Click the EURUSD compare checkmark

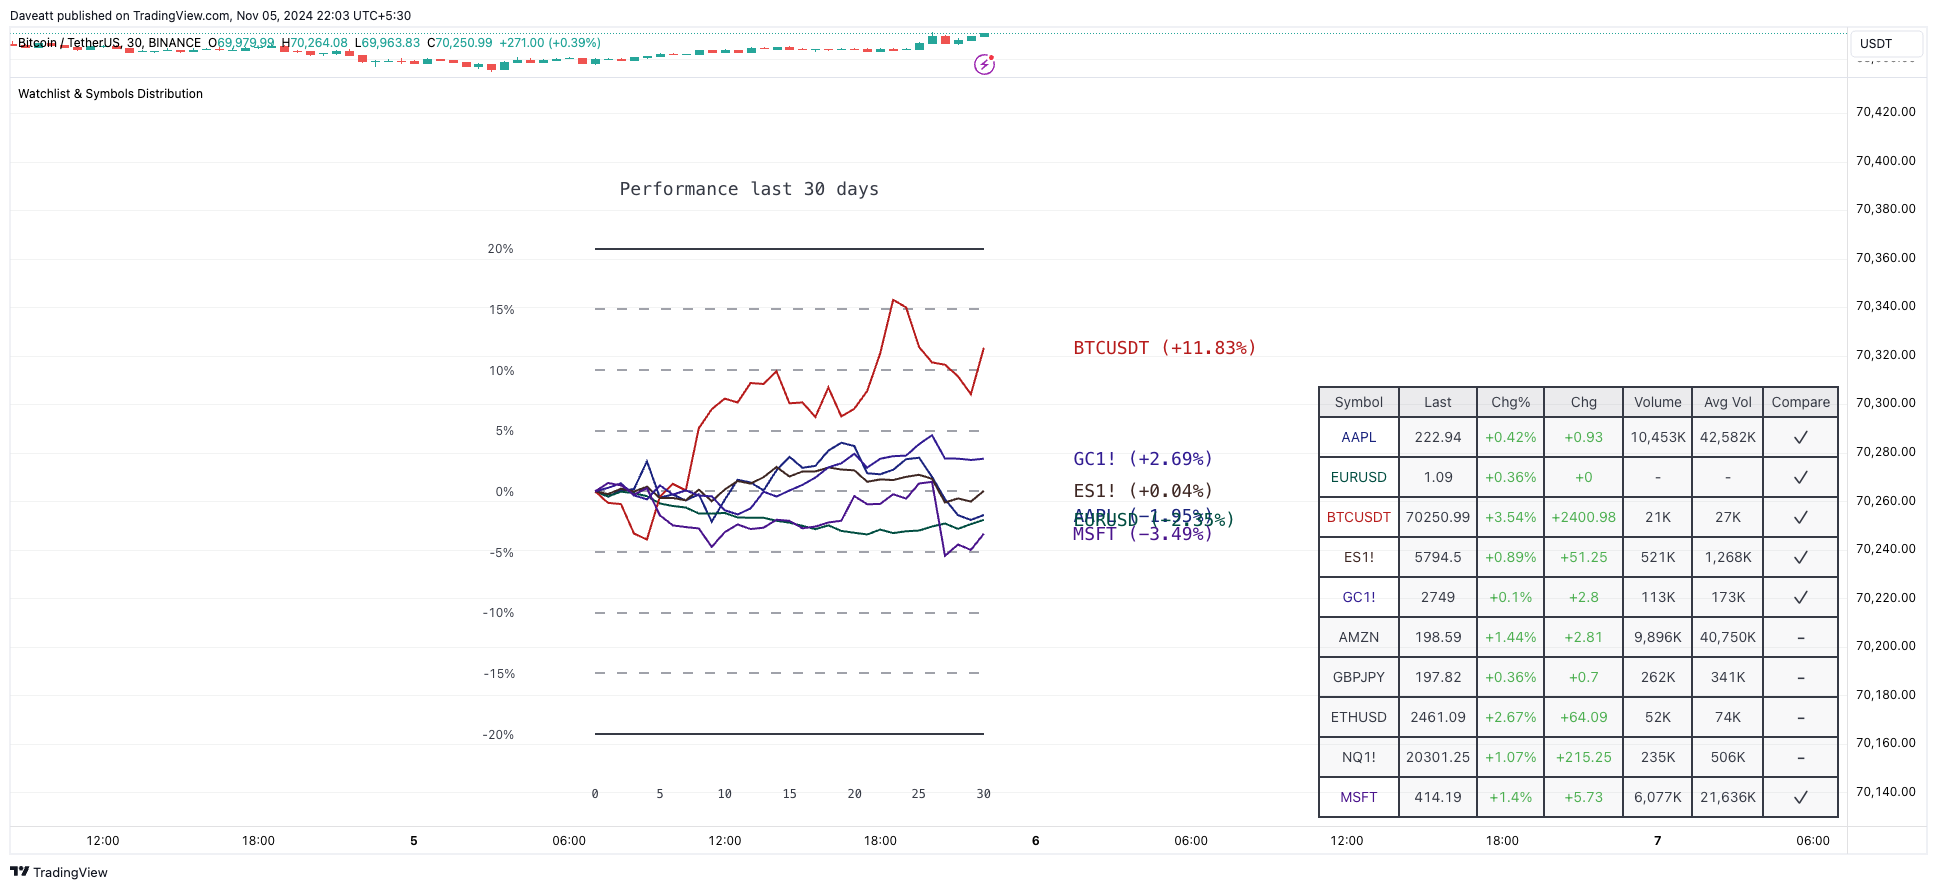[x=1800, y=477]
